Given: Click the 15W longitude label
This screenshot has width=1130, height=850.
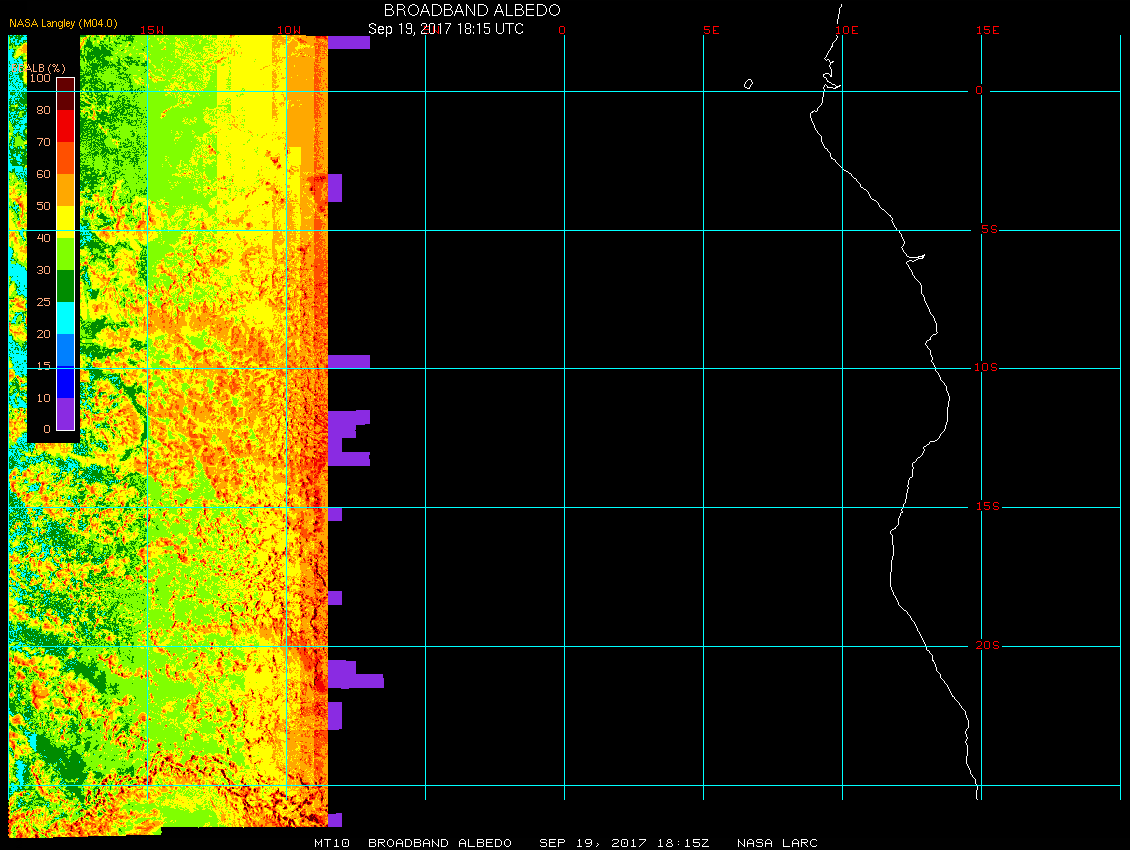Looking at the screenshot, I should [x=152, y=30].
